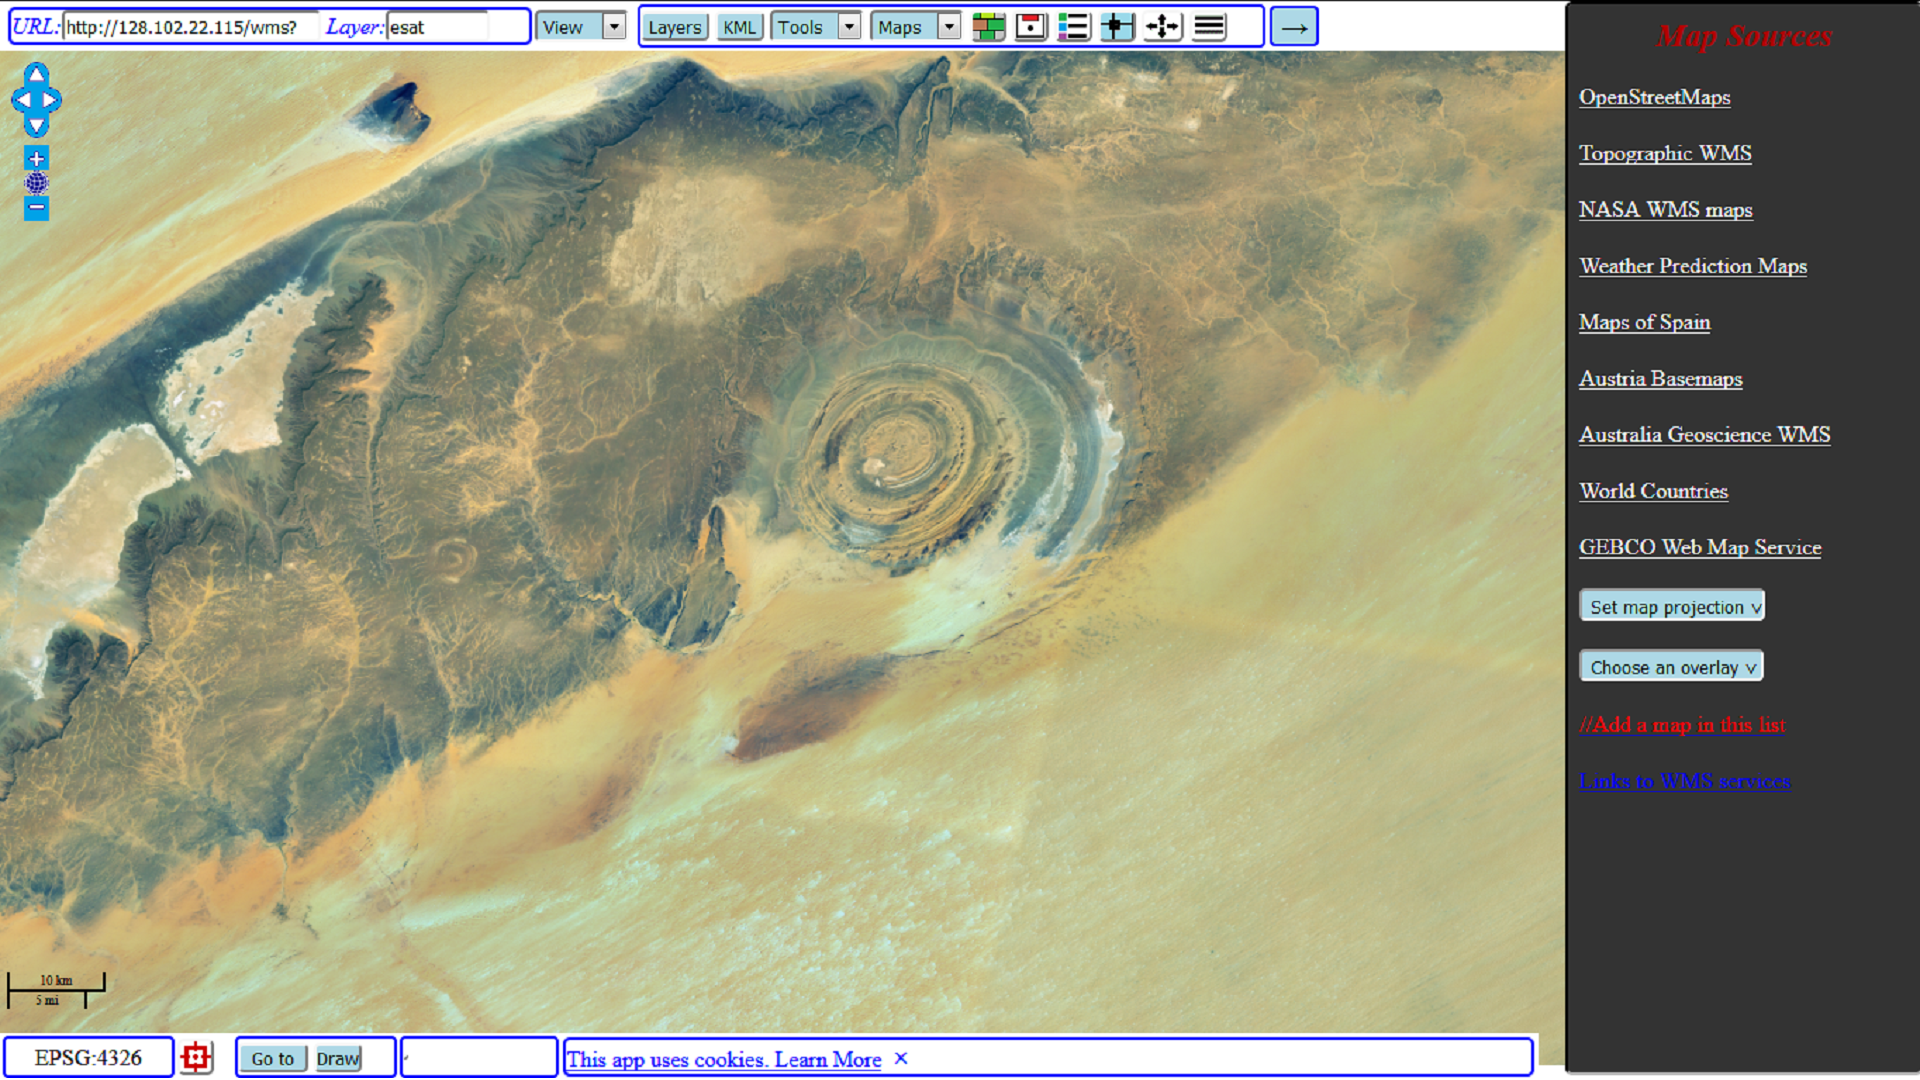The image size is (1920, 1080).
Task: Open the GEBCO Web Map Service link
Action: [1700, 547]
